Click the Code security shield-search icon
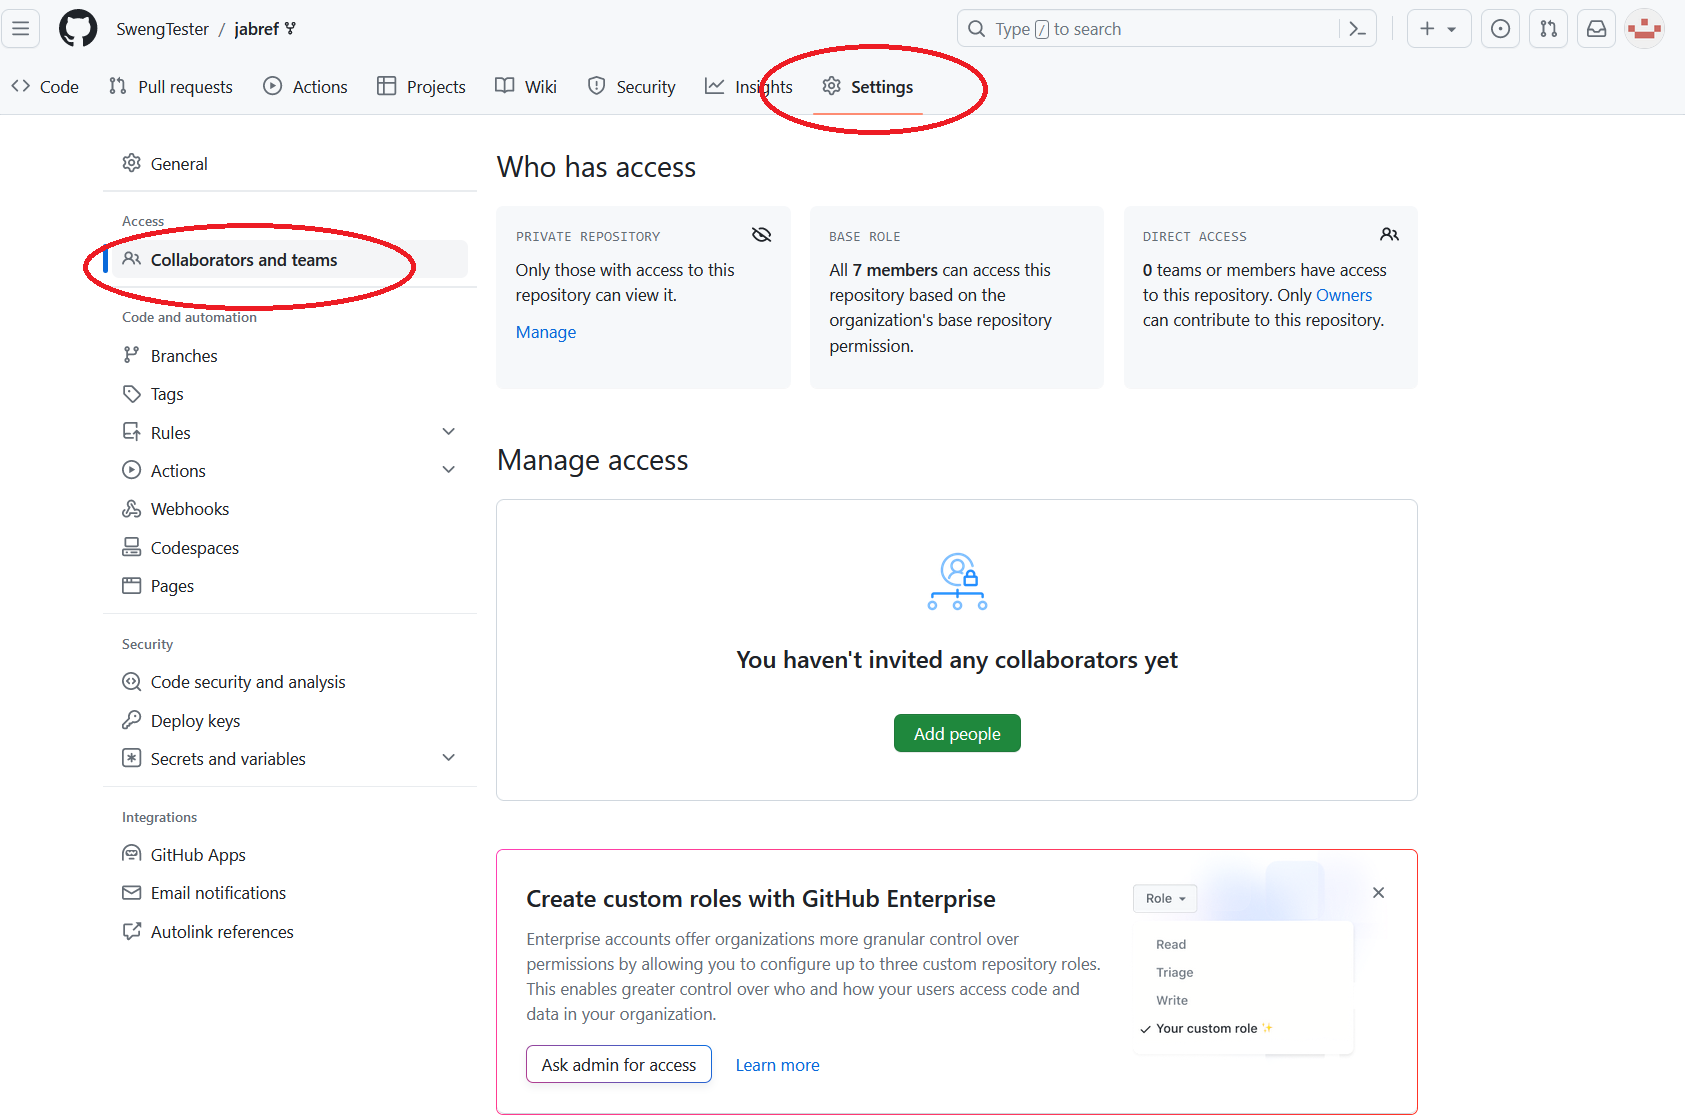The image size is (1685, 1120). click(131, 682)
